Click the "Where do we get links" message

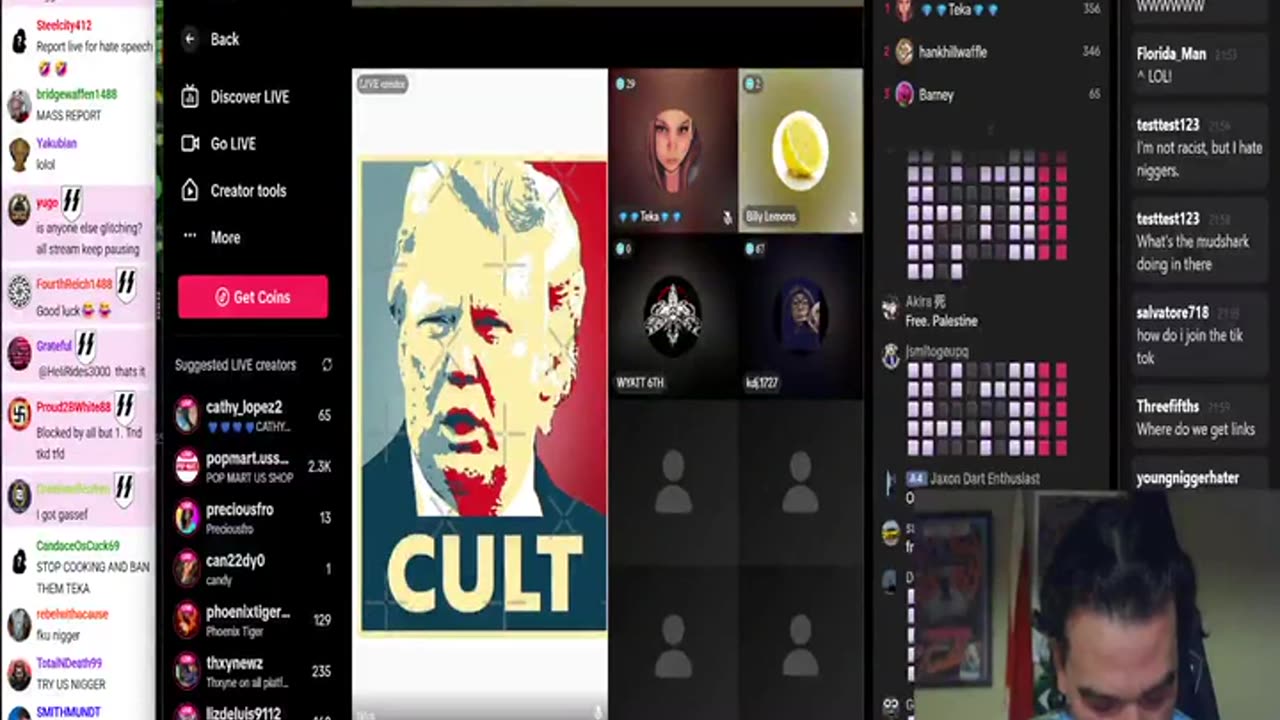pyautogui.click(x=1195, y=430)
